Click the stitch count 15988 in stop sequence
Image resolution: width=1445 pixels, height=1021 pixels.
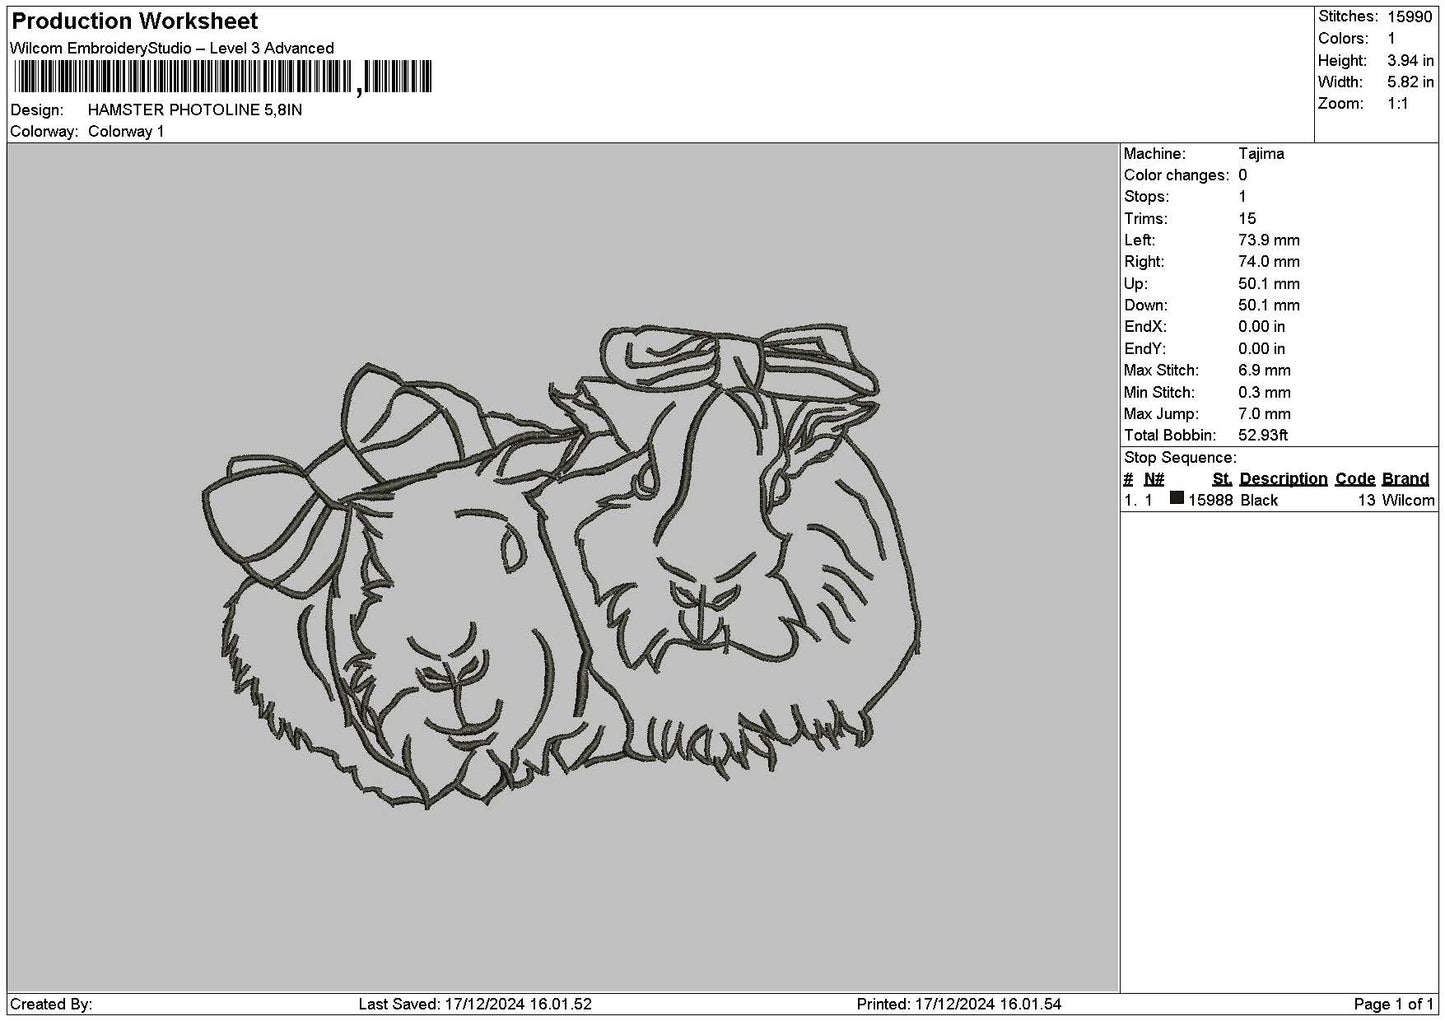[1210, 501]
